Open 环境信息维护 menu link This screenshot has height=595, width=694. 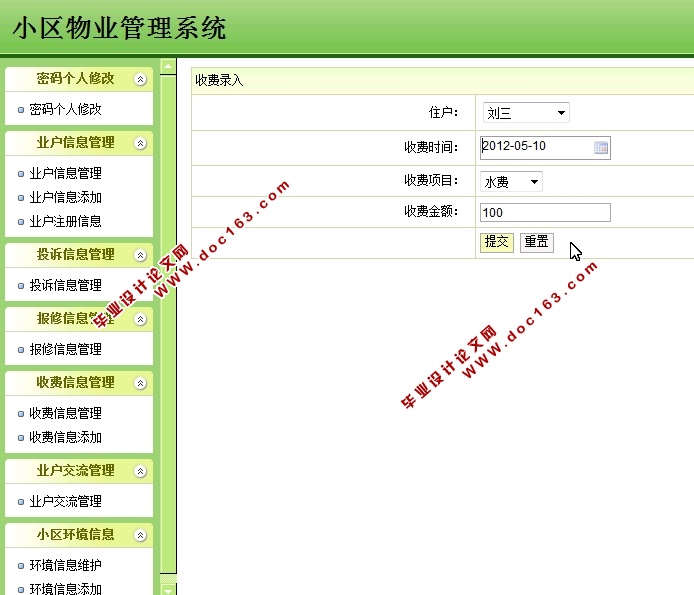tap(65, 565)
